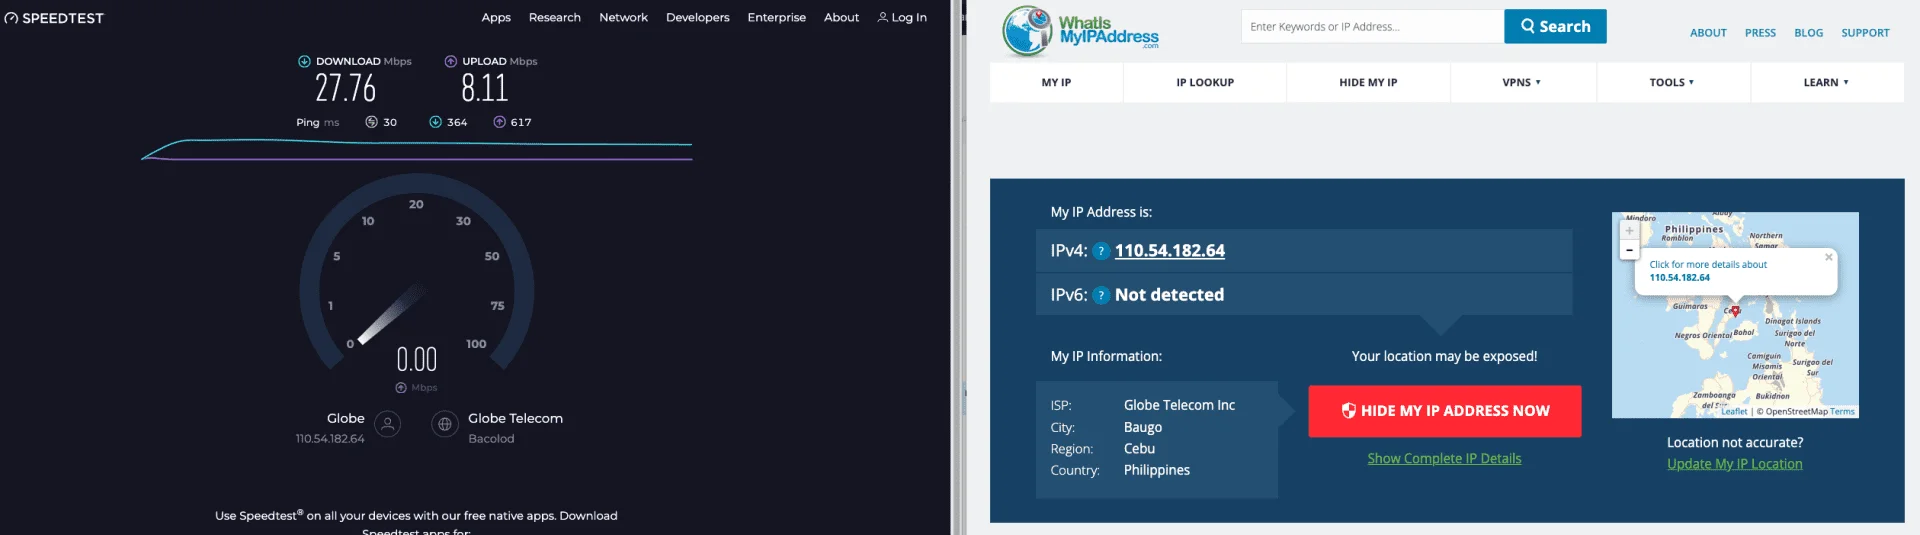Viewport: 1920px width, 535px height.
Task: Open the Developers menu in Speedtest
Action: 698,17
